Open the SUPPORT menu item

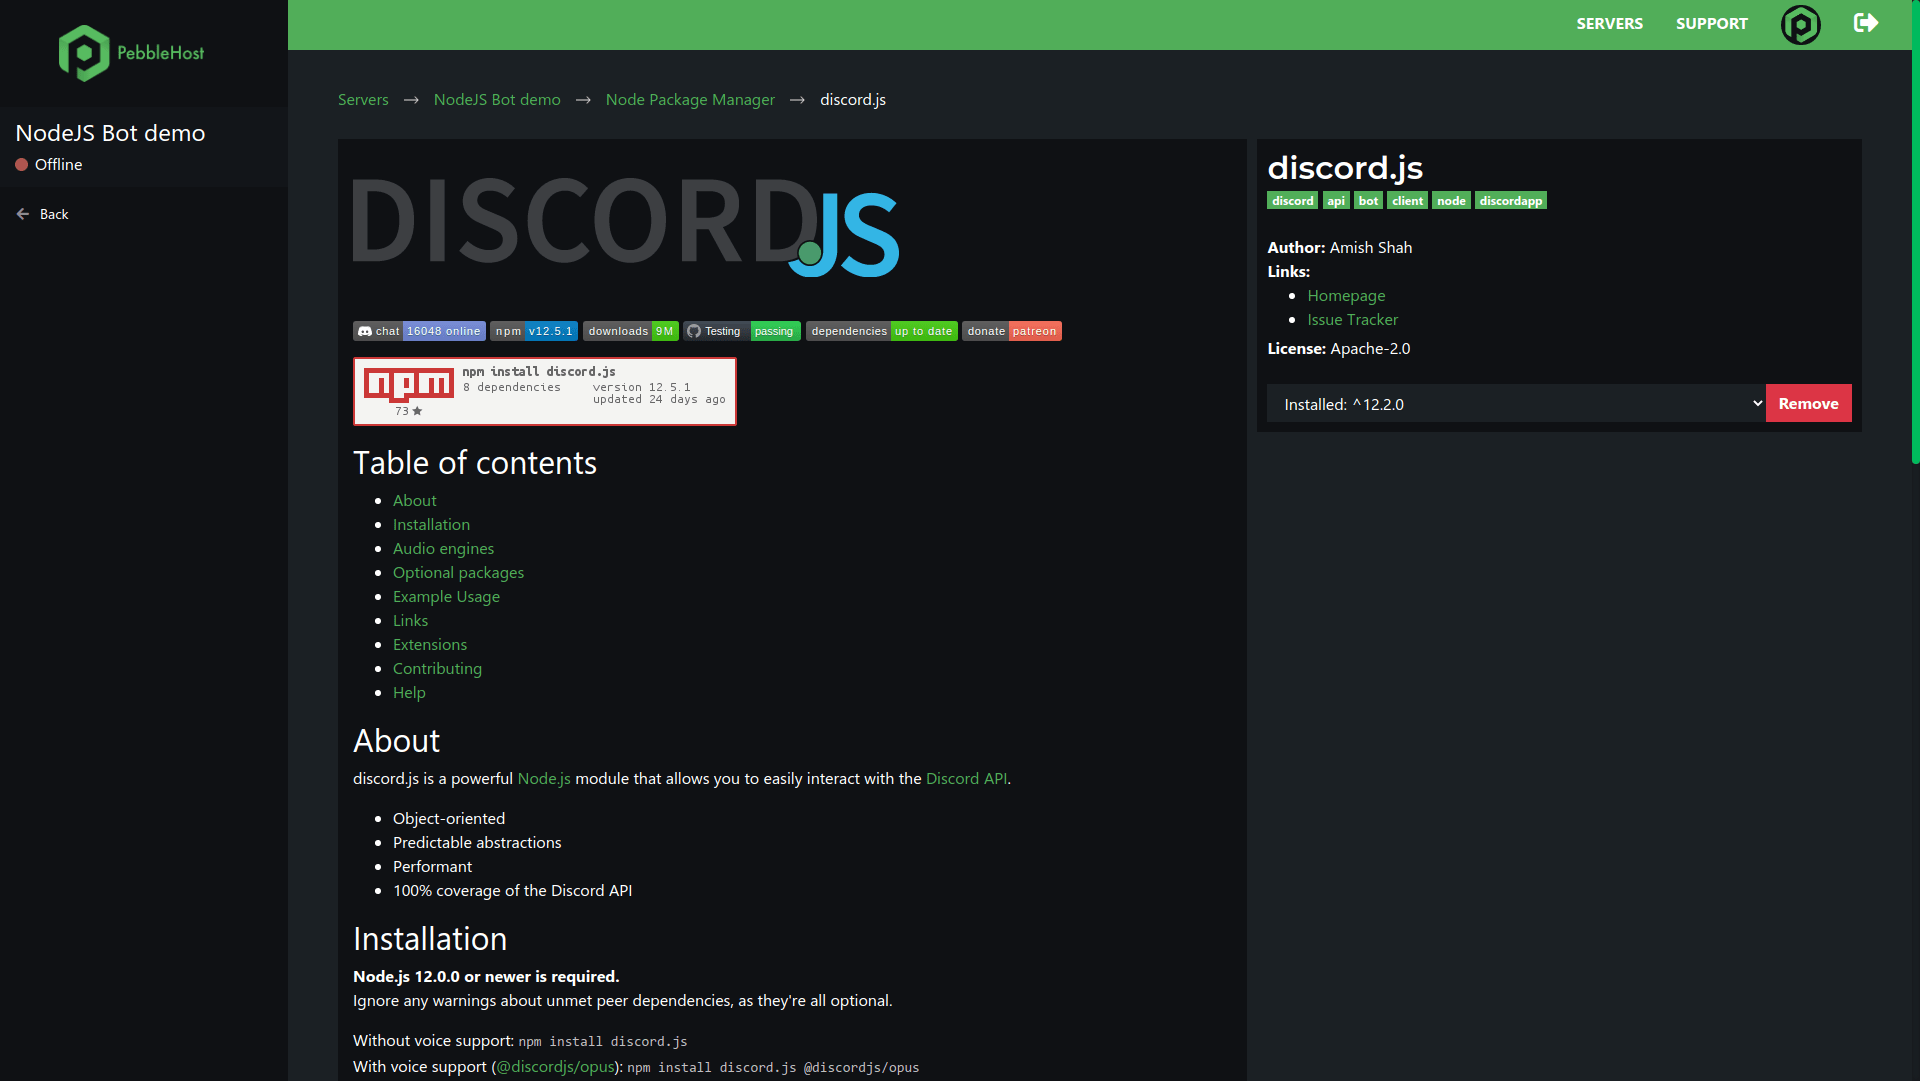pyautogui.click(x=1711, y=23)
